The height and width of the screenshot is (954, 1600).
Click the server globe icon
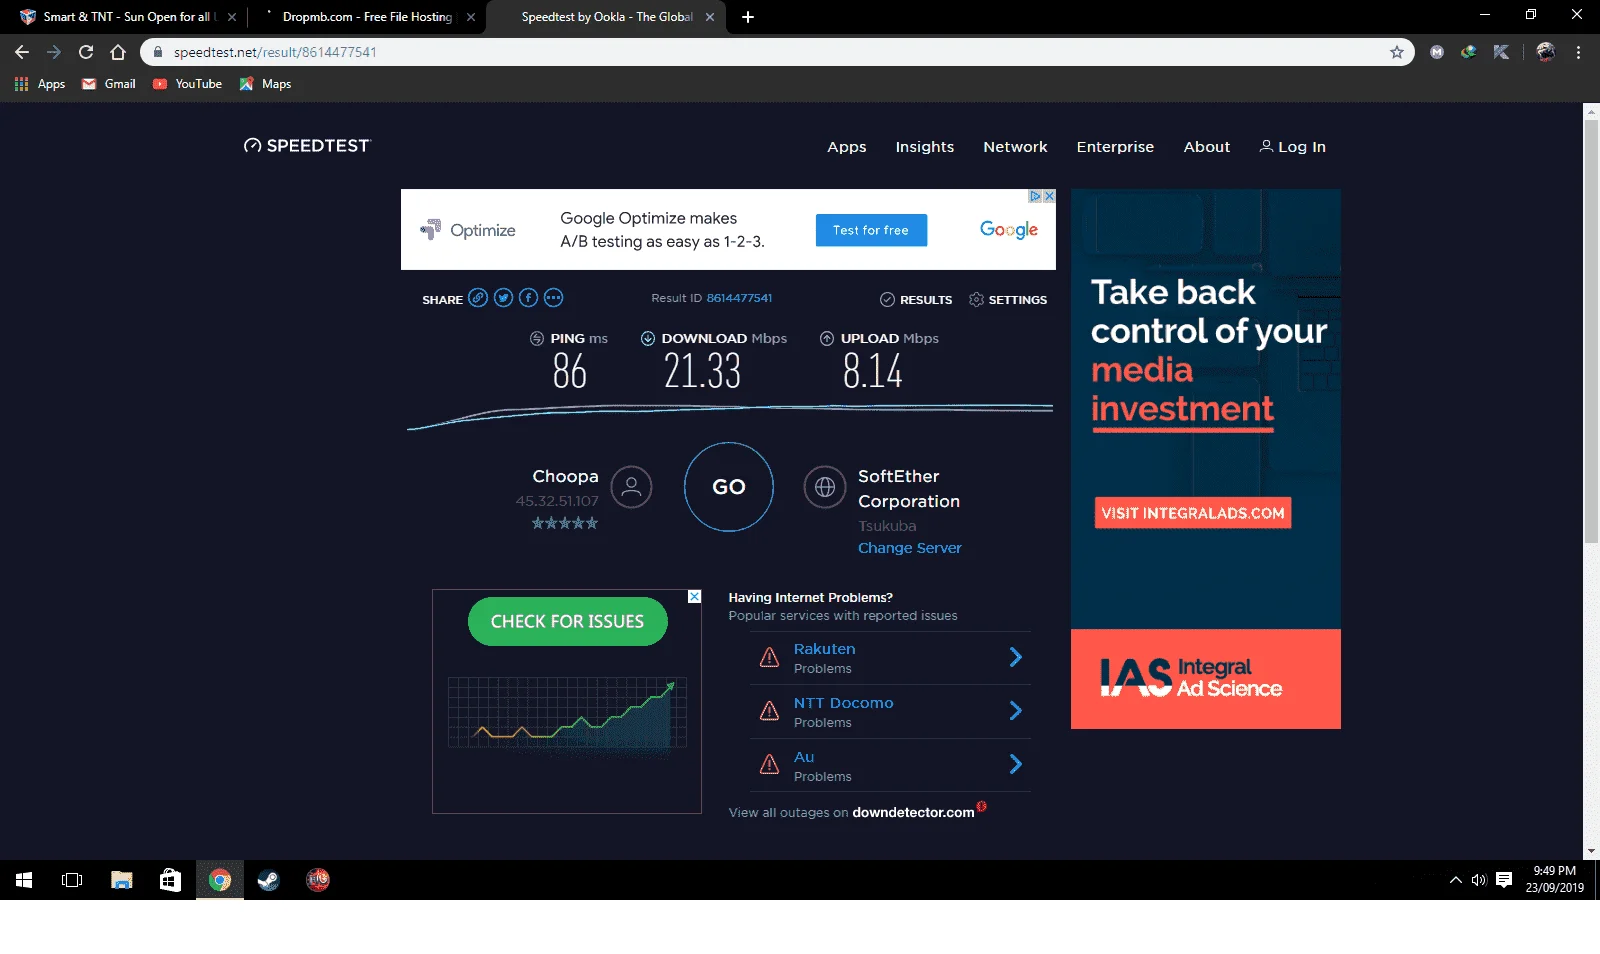[x=825, y=487]
